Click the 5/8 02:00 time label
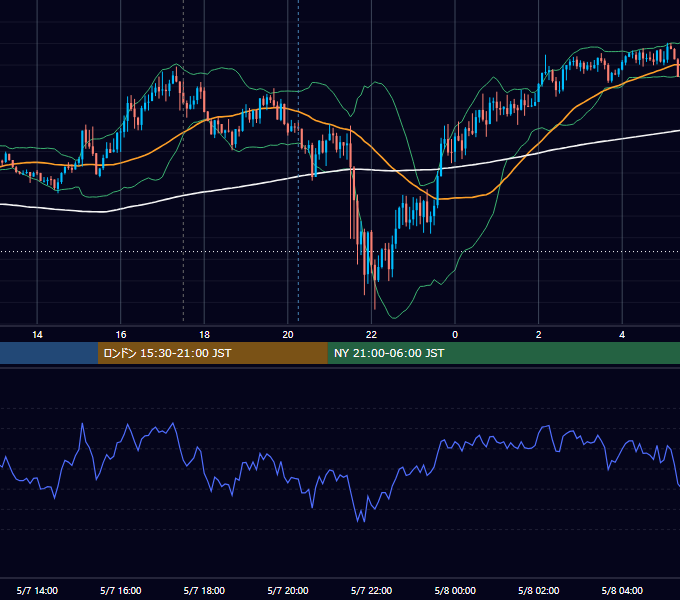 (x=539, y=590)
